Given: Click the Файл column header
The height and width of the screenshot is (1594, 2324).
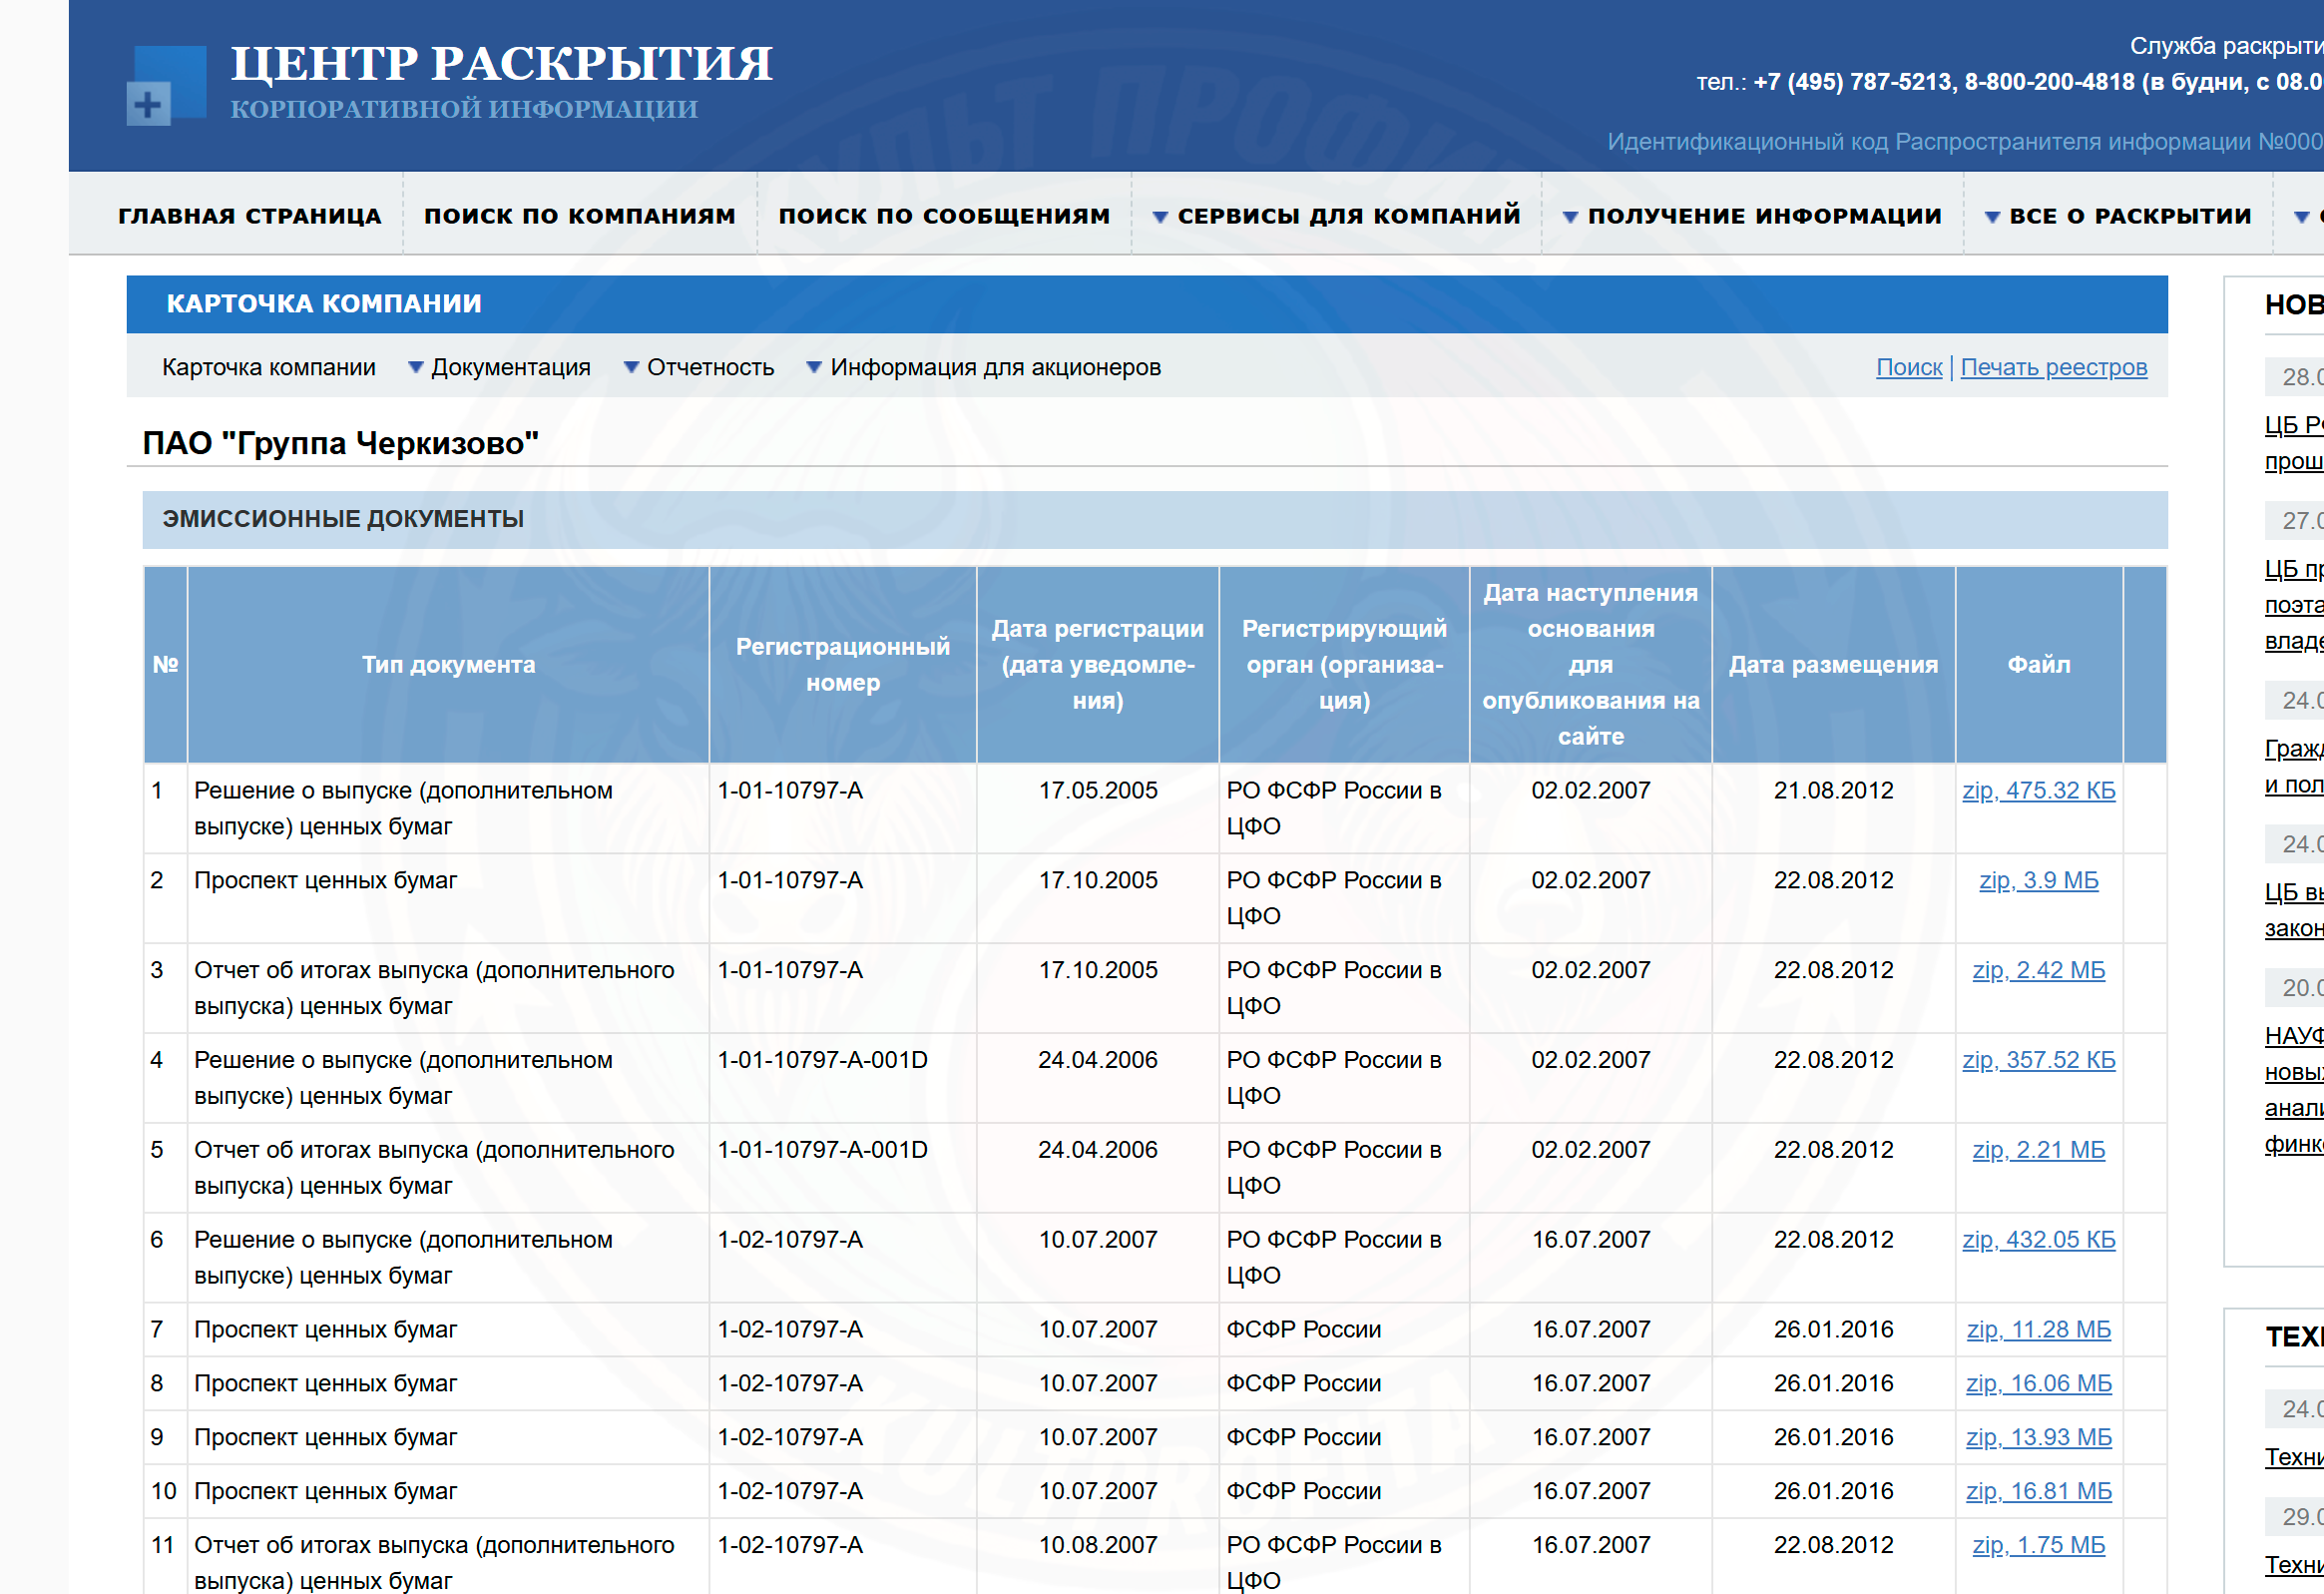Looking at the screenshot, I should (x=2039, y=665).
